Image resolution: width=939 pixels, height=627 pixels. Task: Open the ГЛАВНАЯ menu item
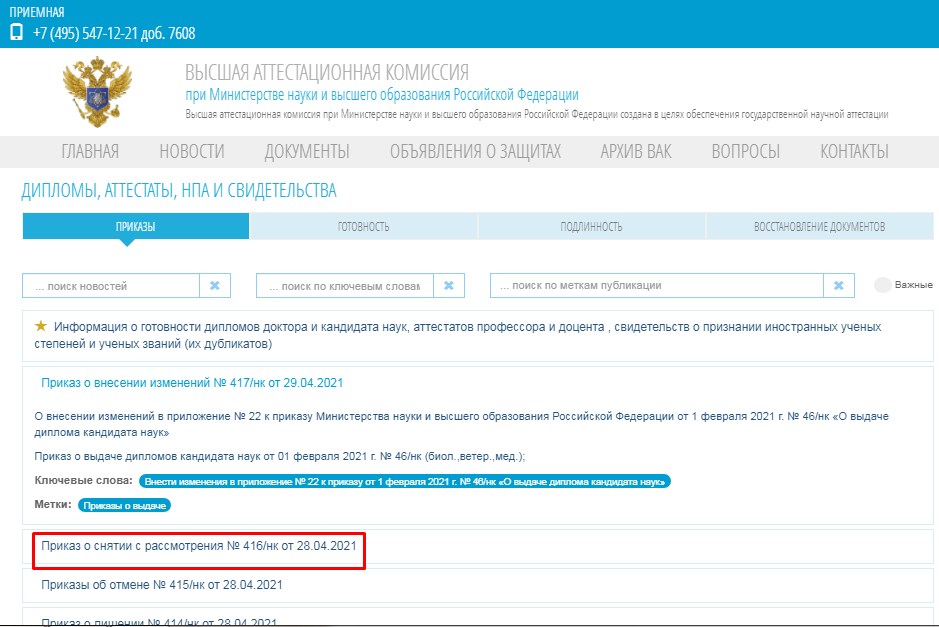click(x=90, y=152)
